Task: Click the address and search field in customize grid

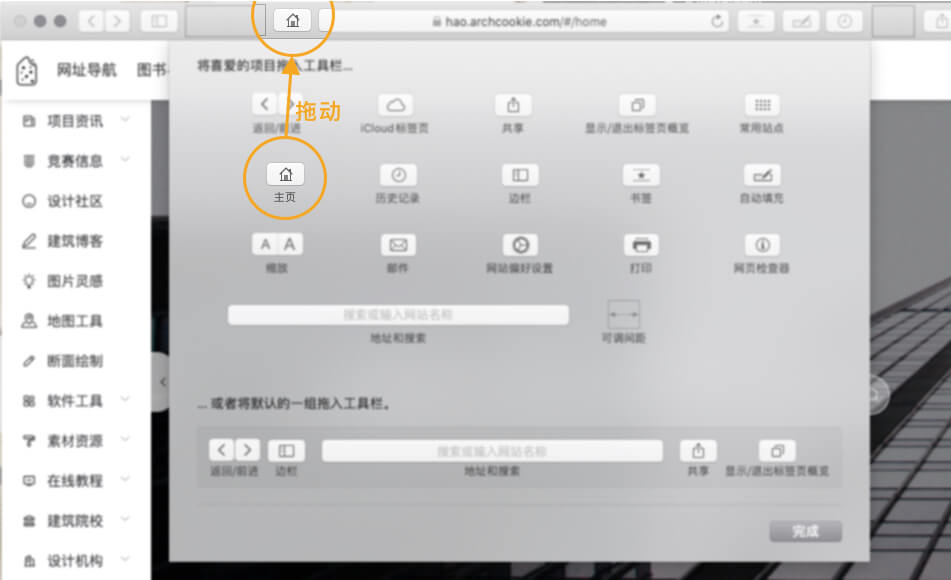Action: click(x=398, y=315)
